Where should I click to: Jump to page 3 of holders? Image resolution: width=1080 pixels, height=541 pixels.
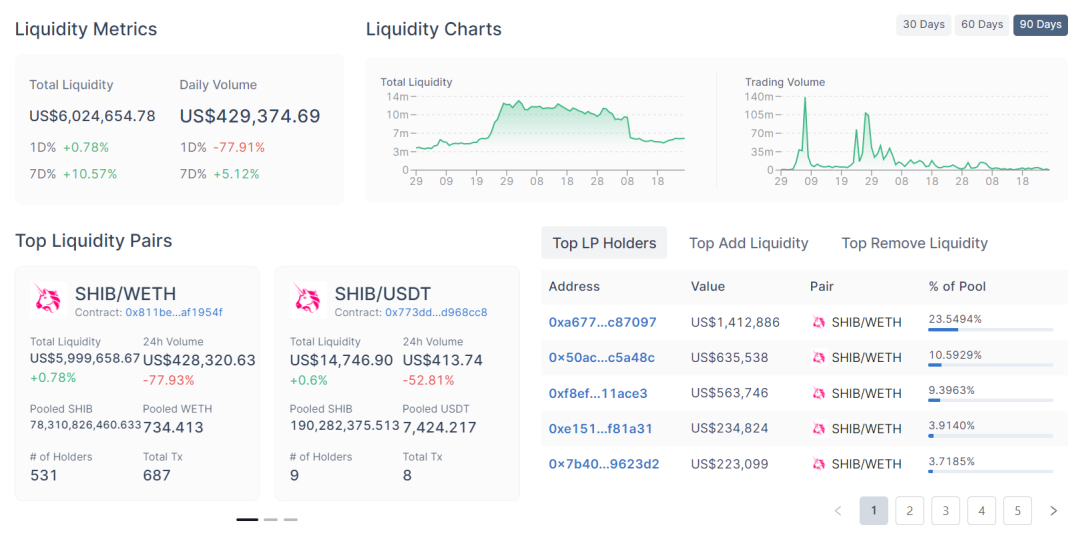click(x=946, y=511)
